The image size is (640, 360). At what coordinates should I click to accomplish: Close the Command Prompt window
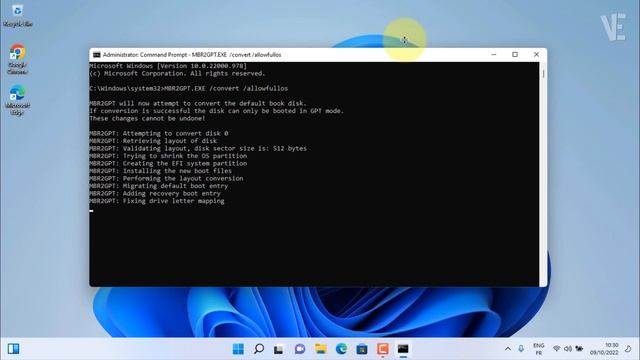tap(536, 55)
